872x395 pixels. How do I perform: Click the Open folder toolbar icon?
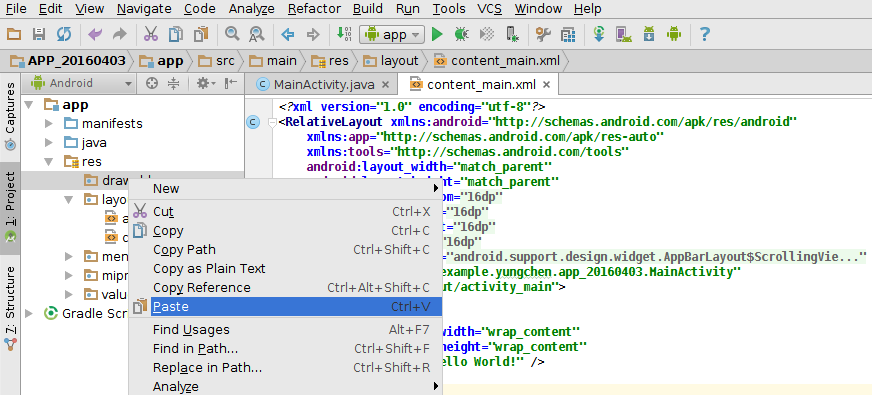[13, 34]
